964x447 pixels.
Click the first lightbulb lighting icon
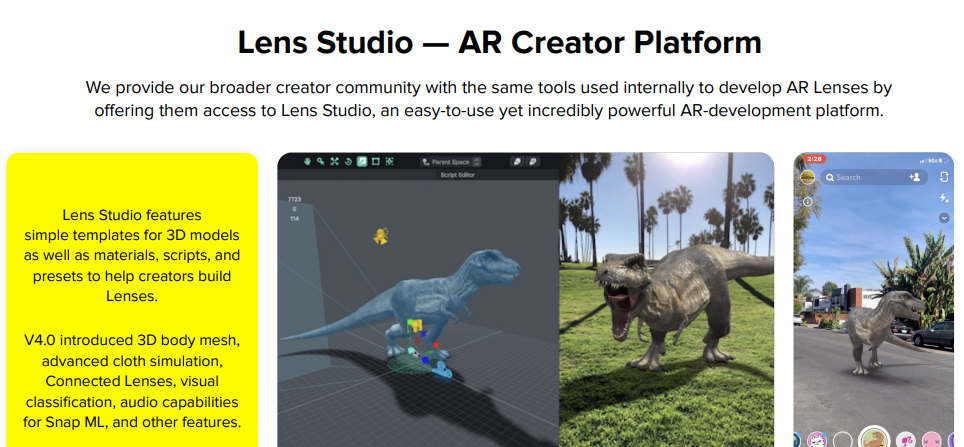click(517, 162)
